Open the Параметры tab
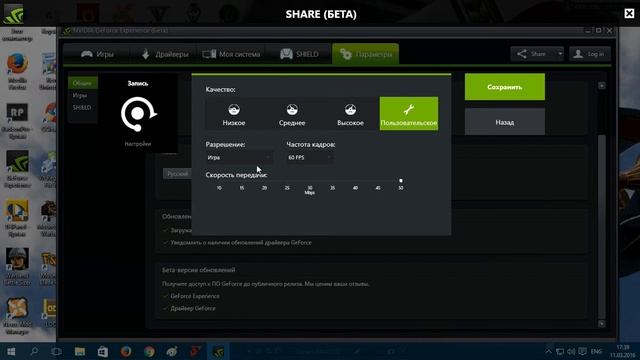 pyautogui.click(x=366, y=54)
